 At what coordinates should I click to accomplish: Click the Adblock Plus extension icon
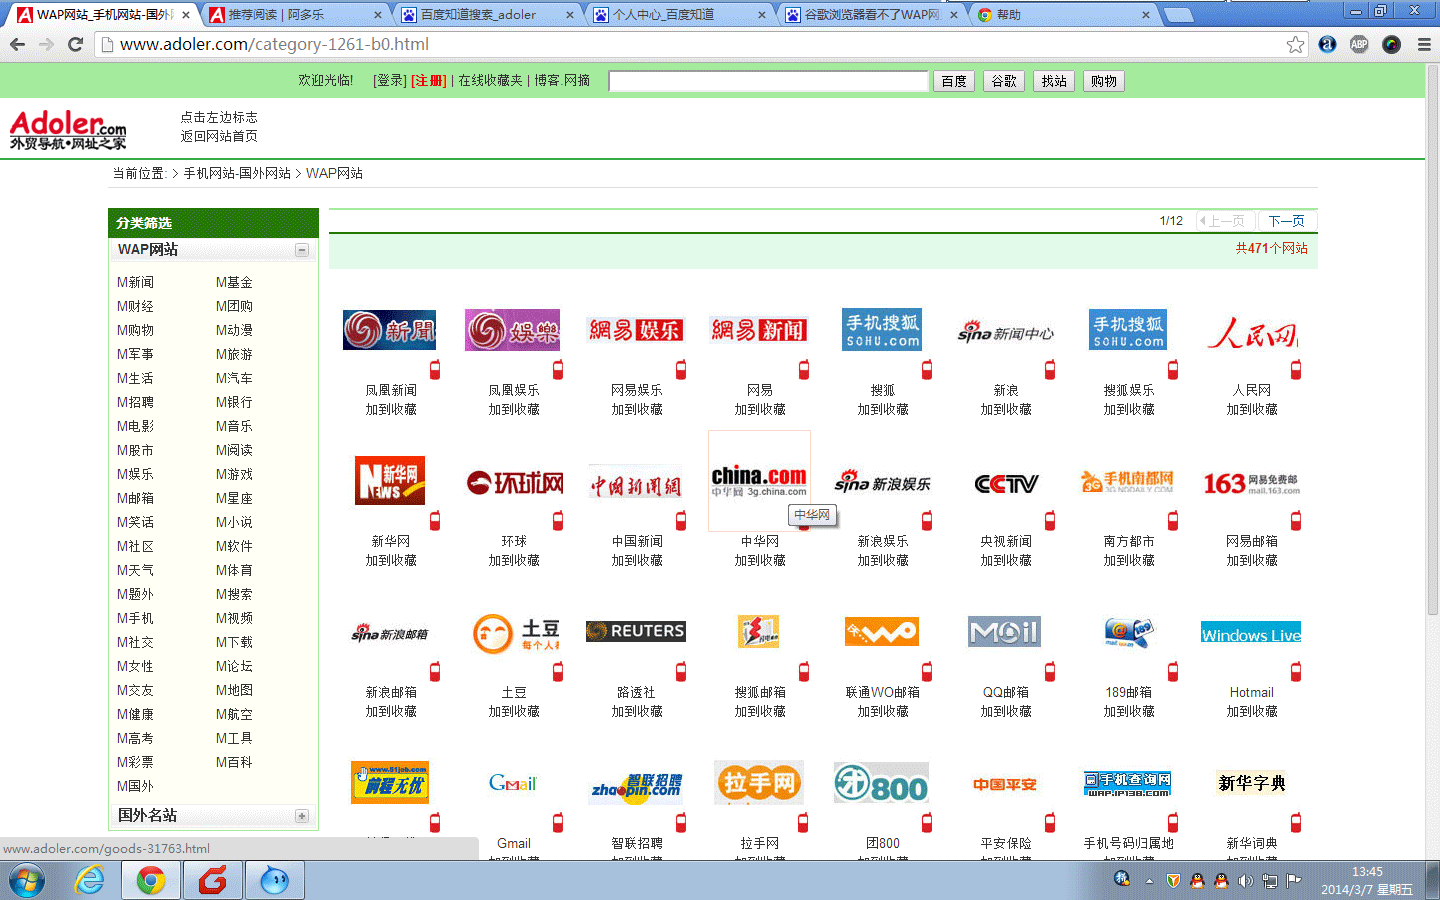(x=1359, y=44)
